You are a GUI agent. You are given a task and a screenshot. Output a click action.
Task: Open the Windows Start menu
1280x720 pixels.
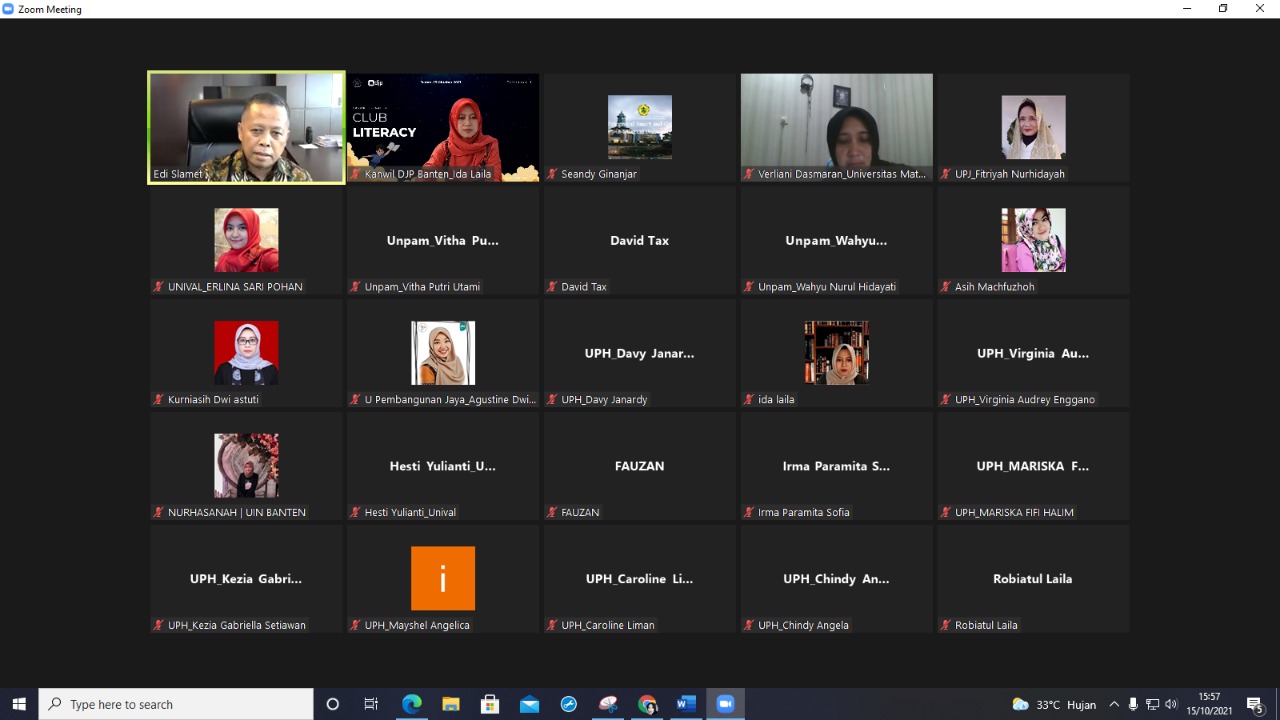19,704
